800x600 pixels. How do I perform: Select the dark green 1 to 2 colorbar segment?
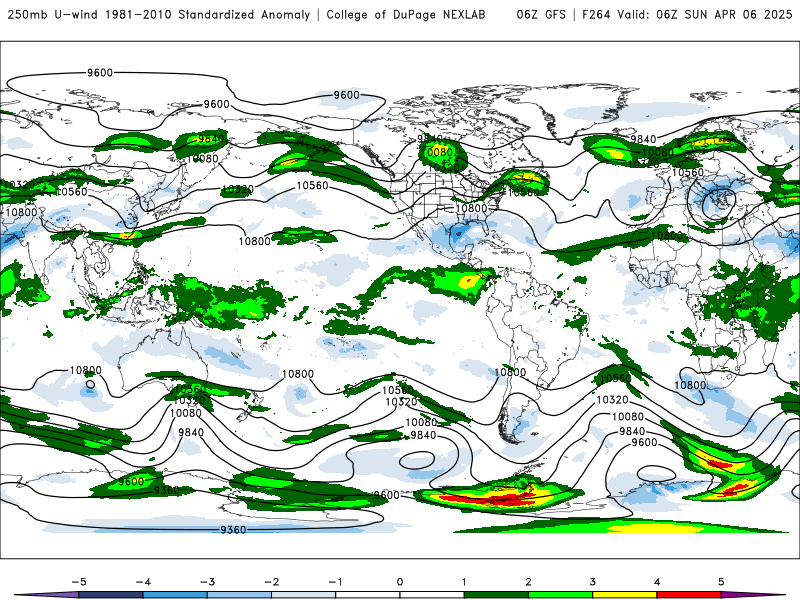pos(496,595)
